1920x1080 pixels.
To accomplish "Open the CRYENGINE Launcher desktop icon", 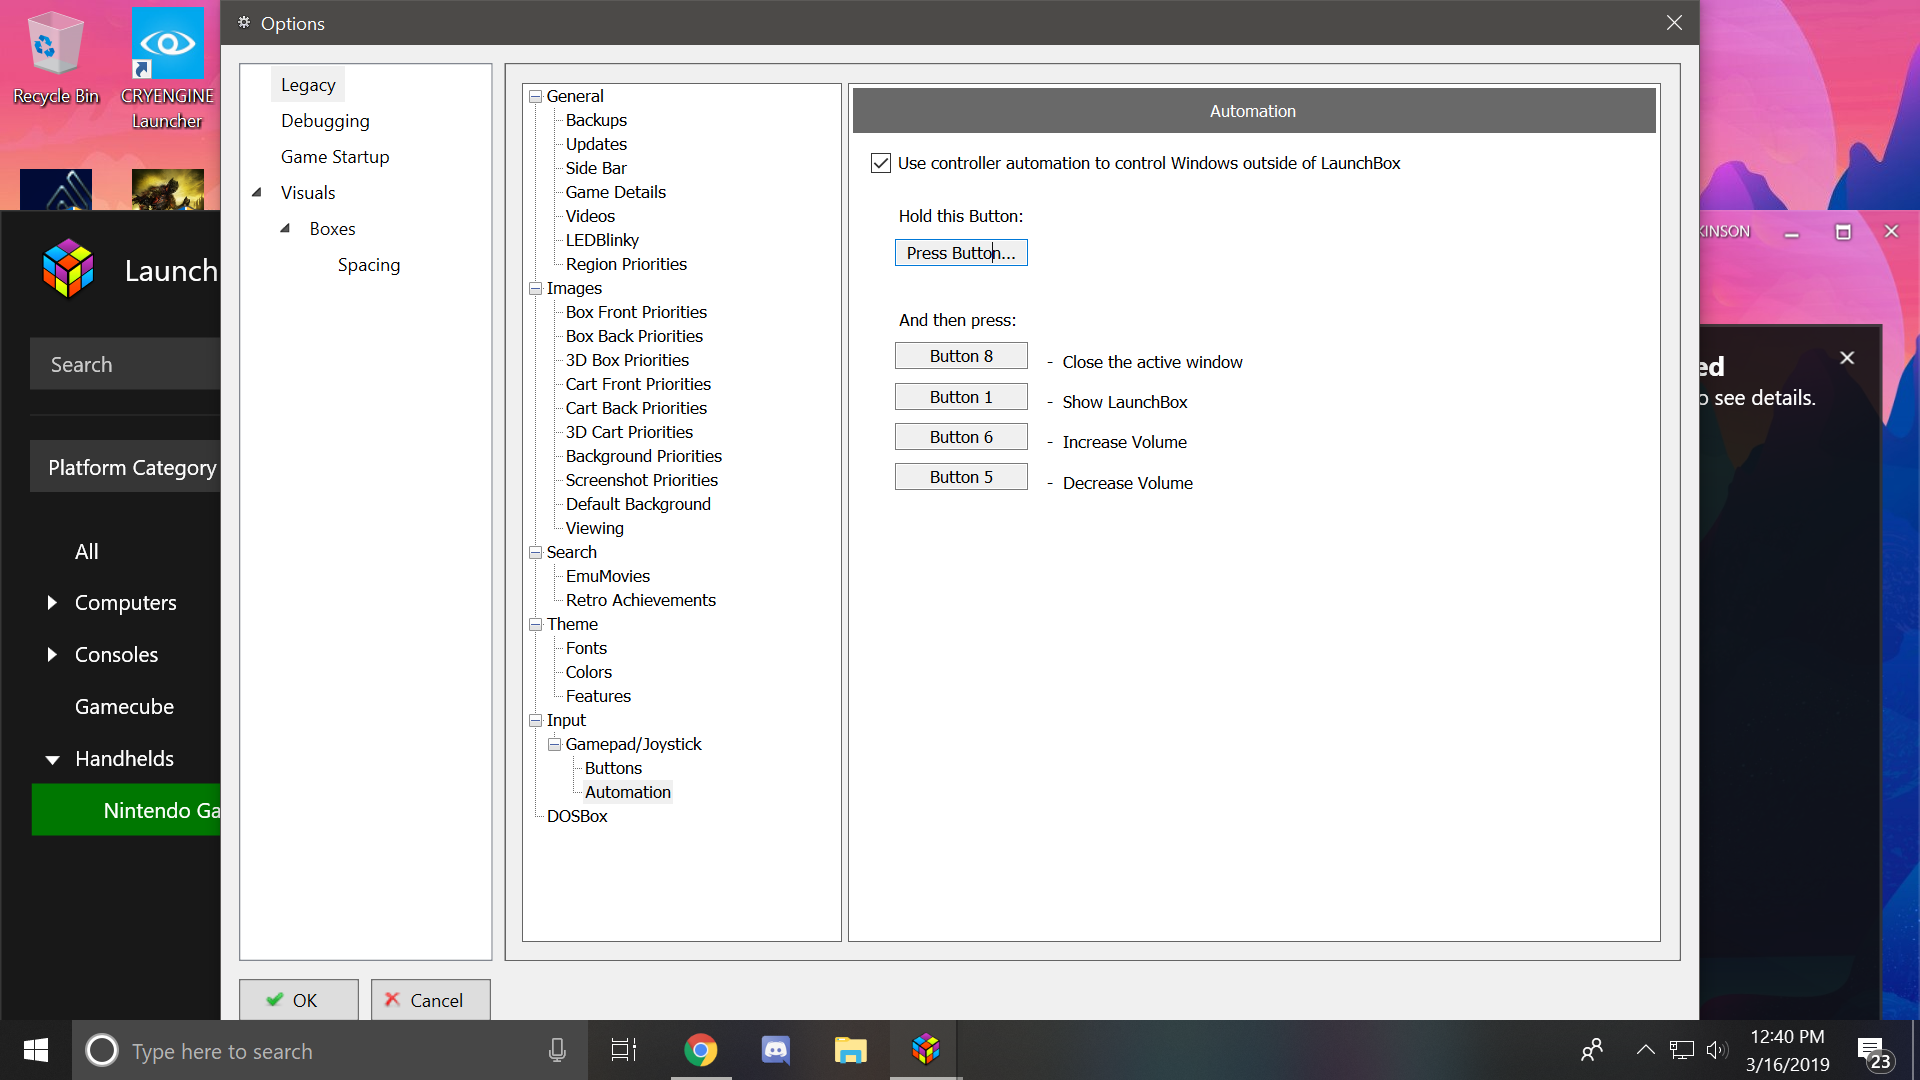I will pyautogui.click(x=167, y=68).
